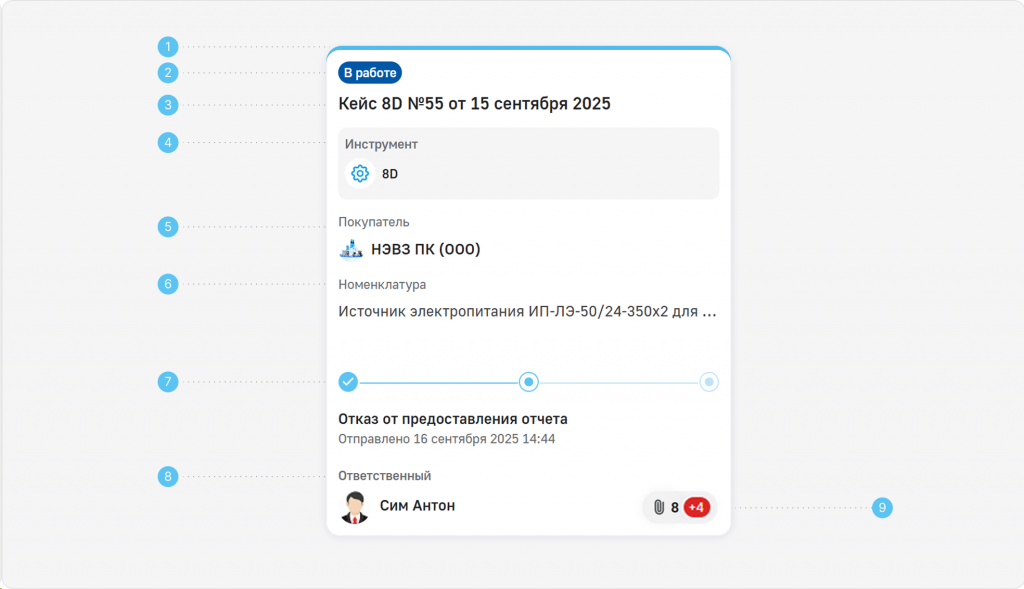Click the 8D instrument label
Image resolution: width=1024 pixels, height=589 pixels.
(x=390, y=174)
